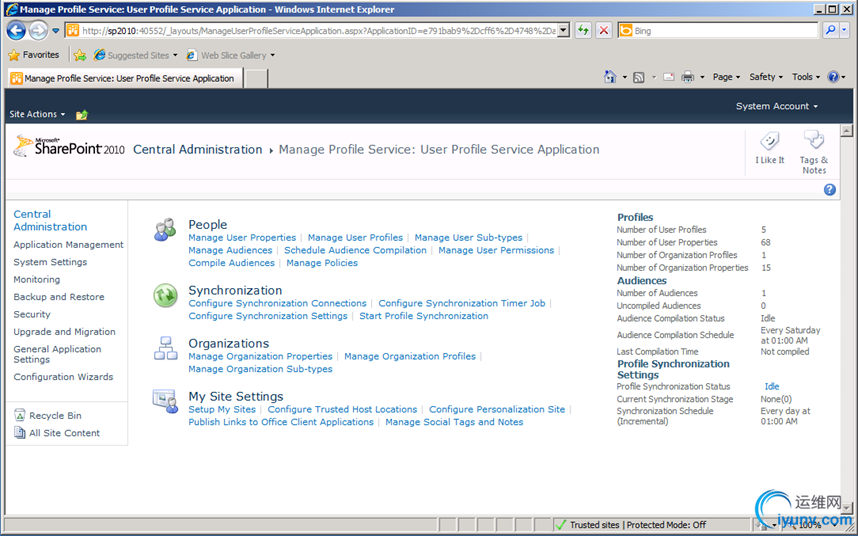Click the Print icon
This screenshot has height=536, width=858.
point(688,77)
